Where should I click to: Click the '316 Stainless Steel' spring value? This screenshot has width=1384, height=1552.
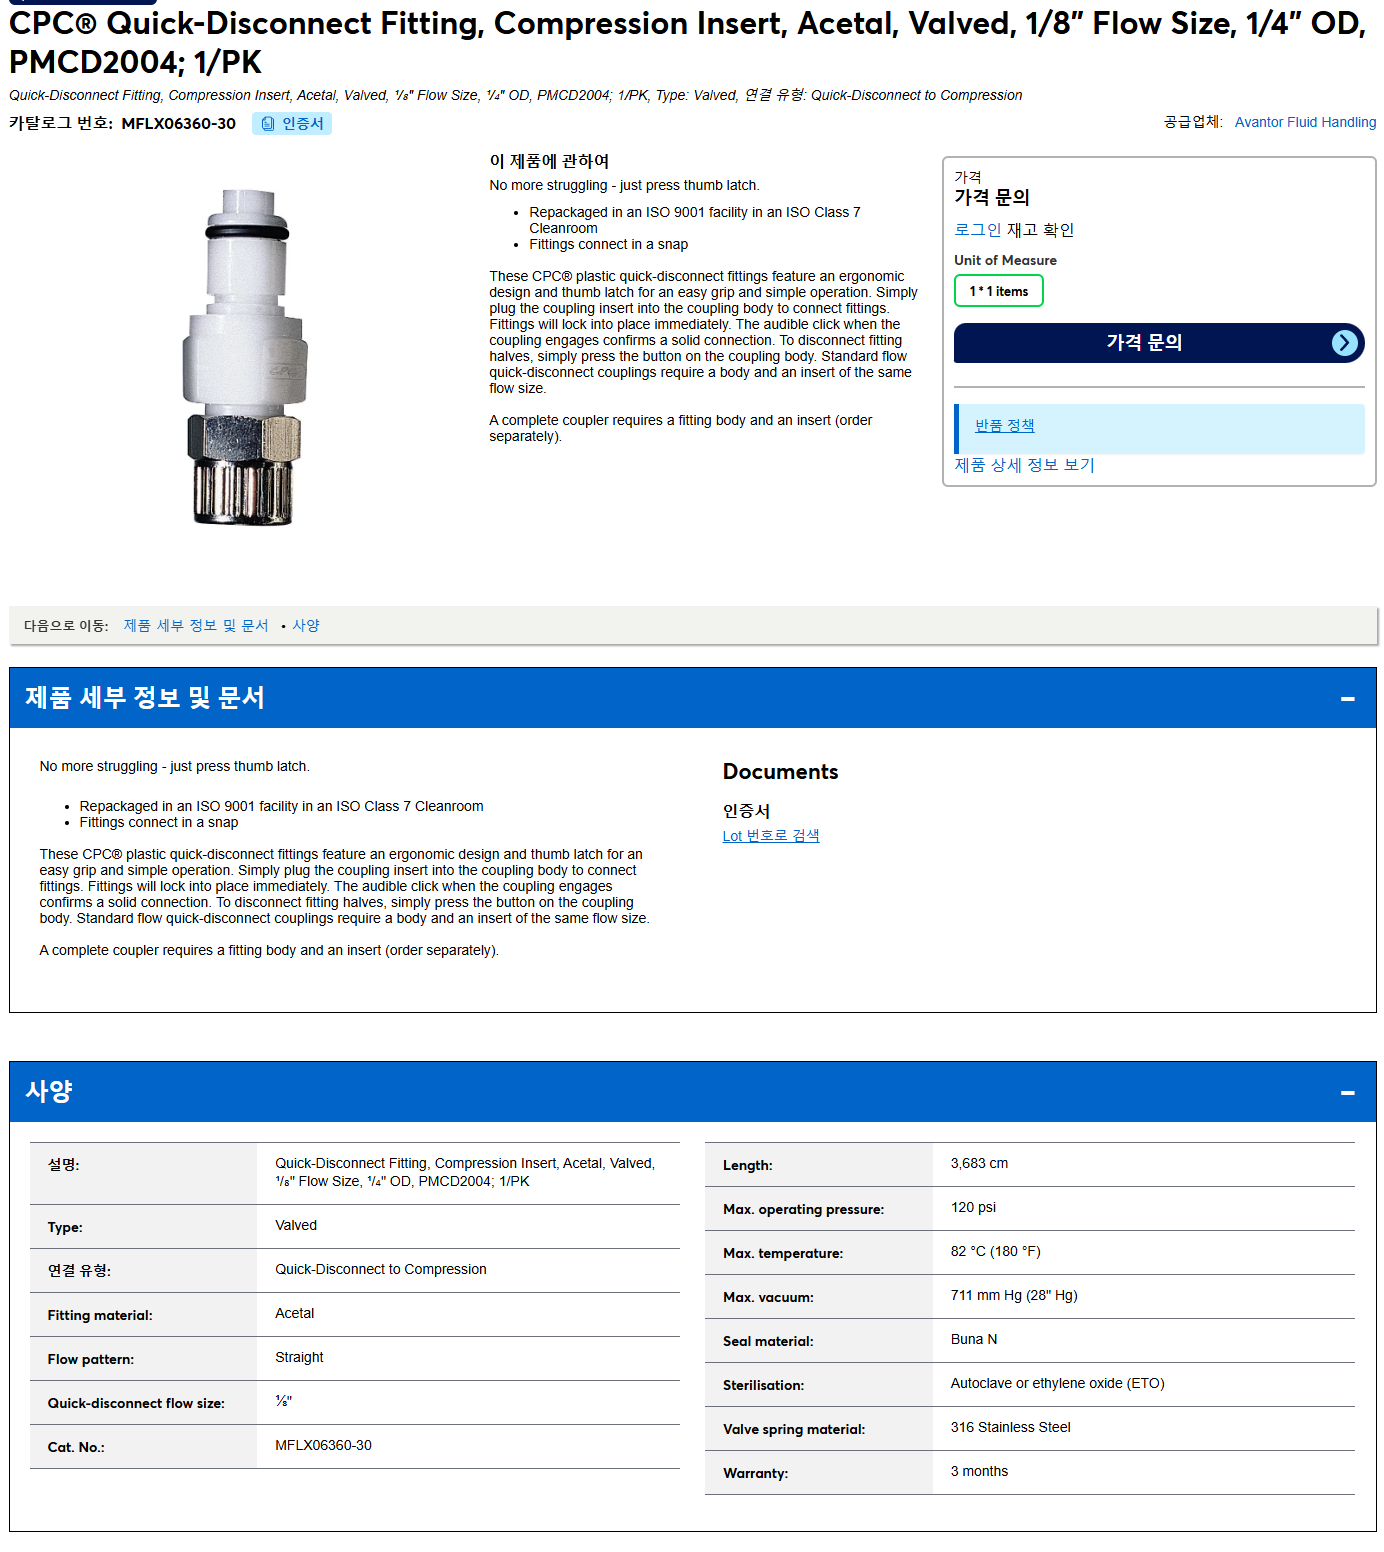point(1010,1427)
